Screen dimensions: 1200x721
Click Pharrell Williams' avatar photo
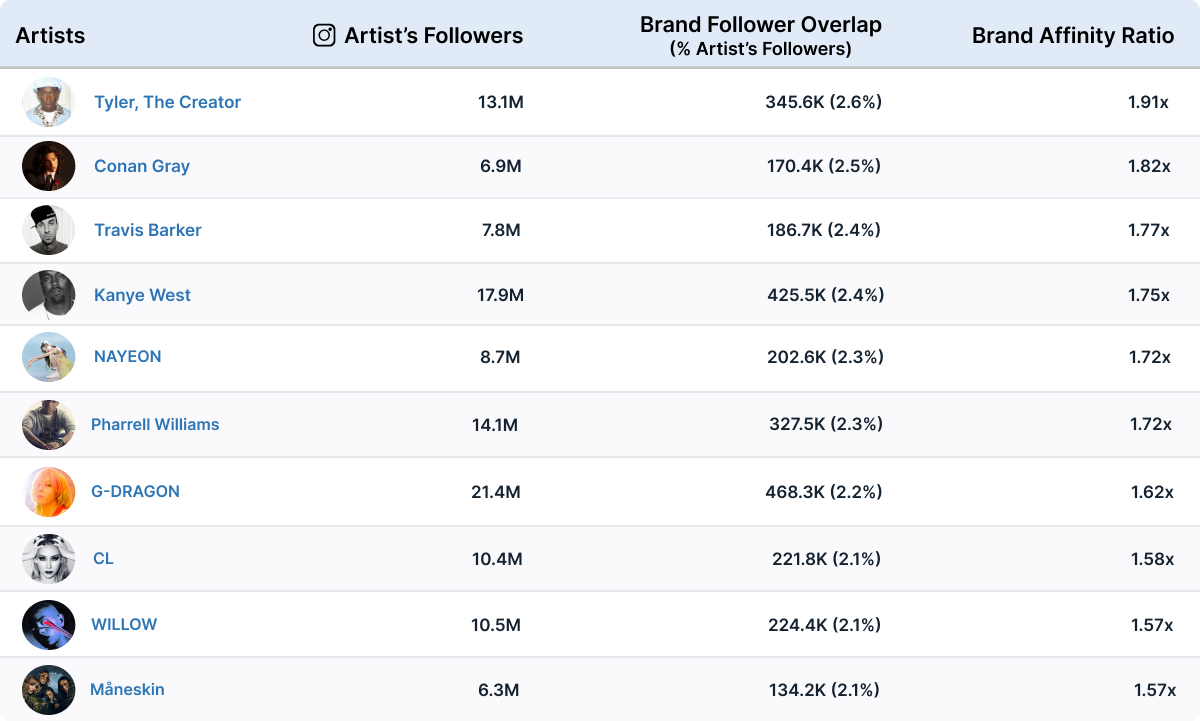click(48, 425)
